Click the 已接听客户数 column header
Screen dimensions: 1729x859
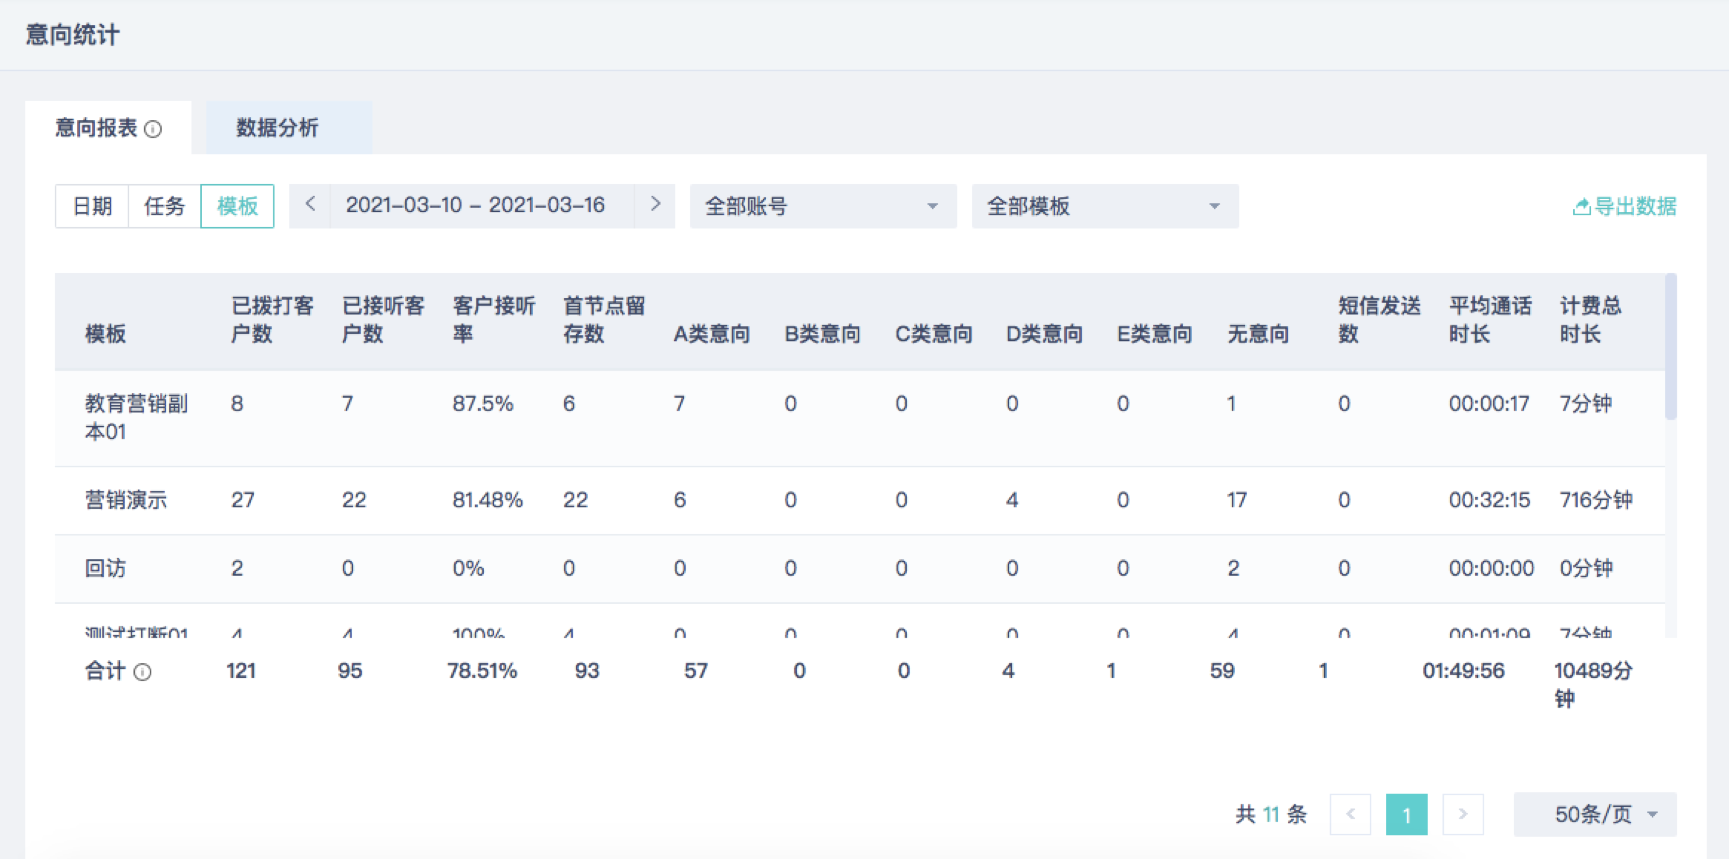(x=383, y=320)
